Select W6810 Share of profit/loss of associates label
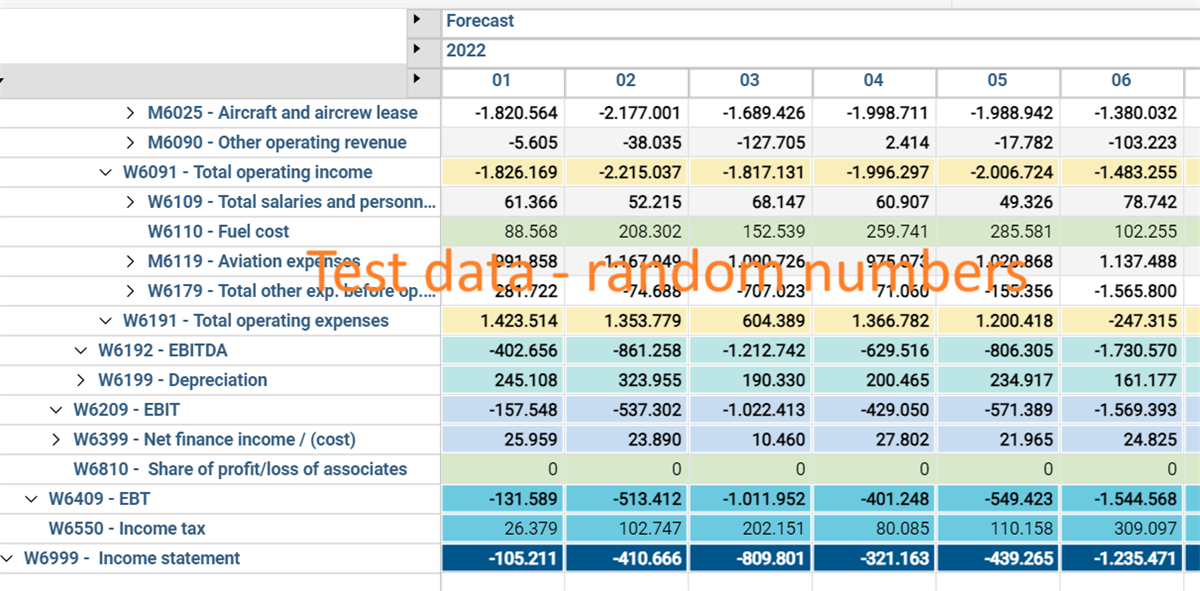The image size is (1200, 591). [240, 469]
